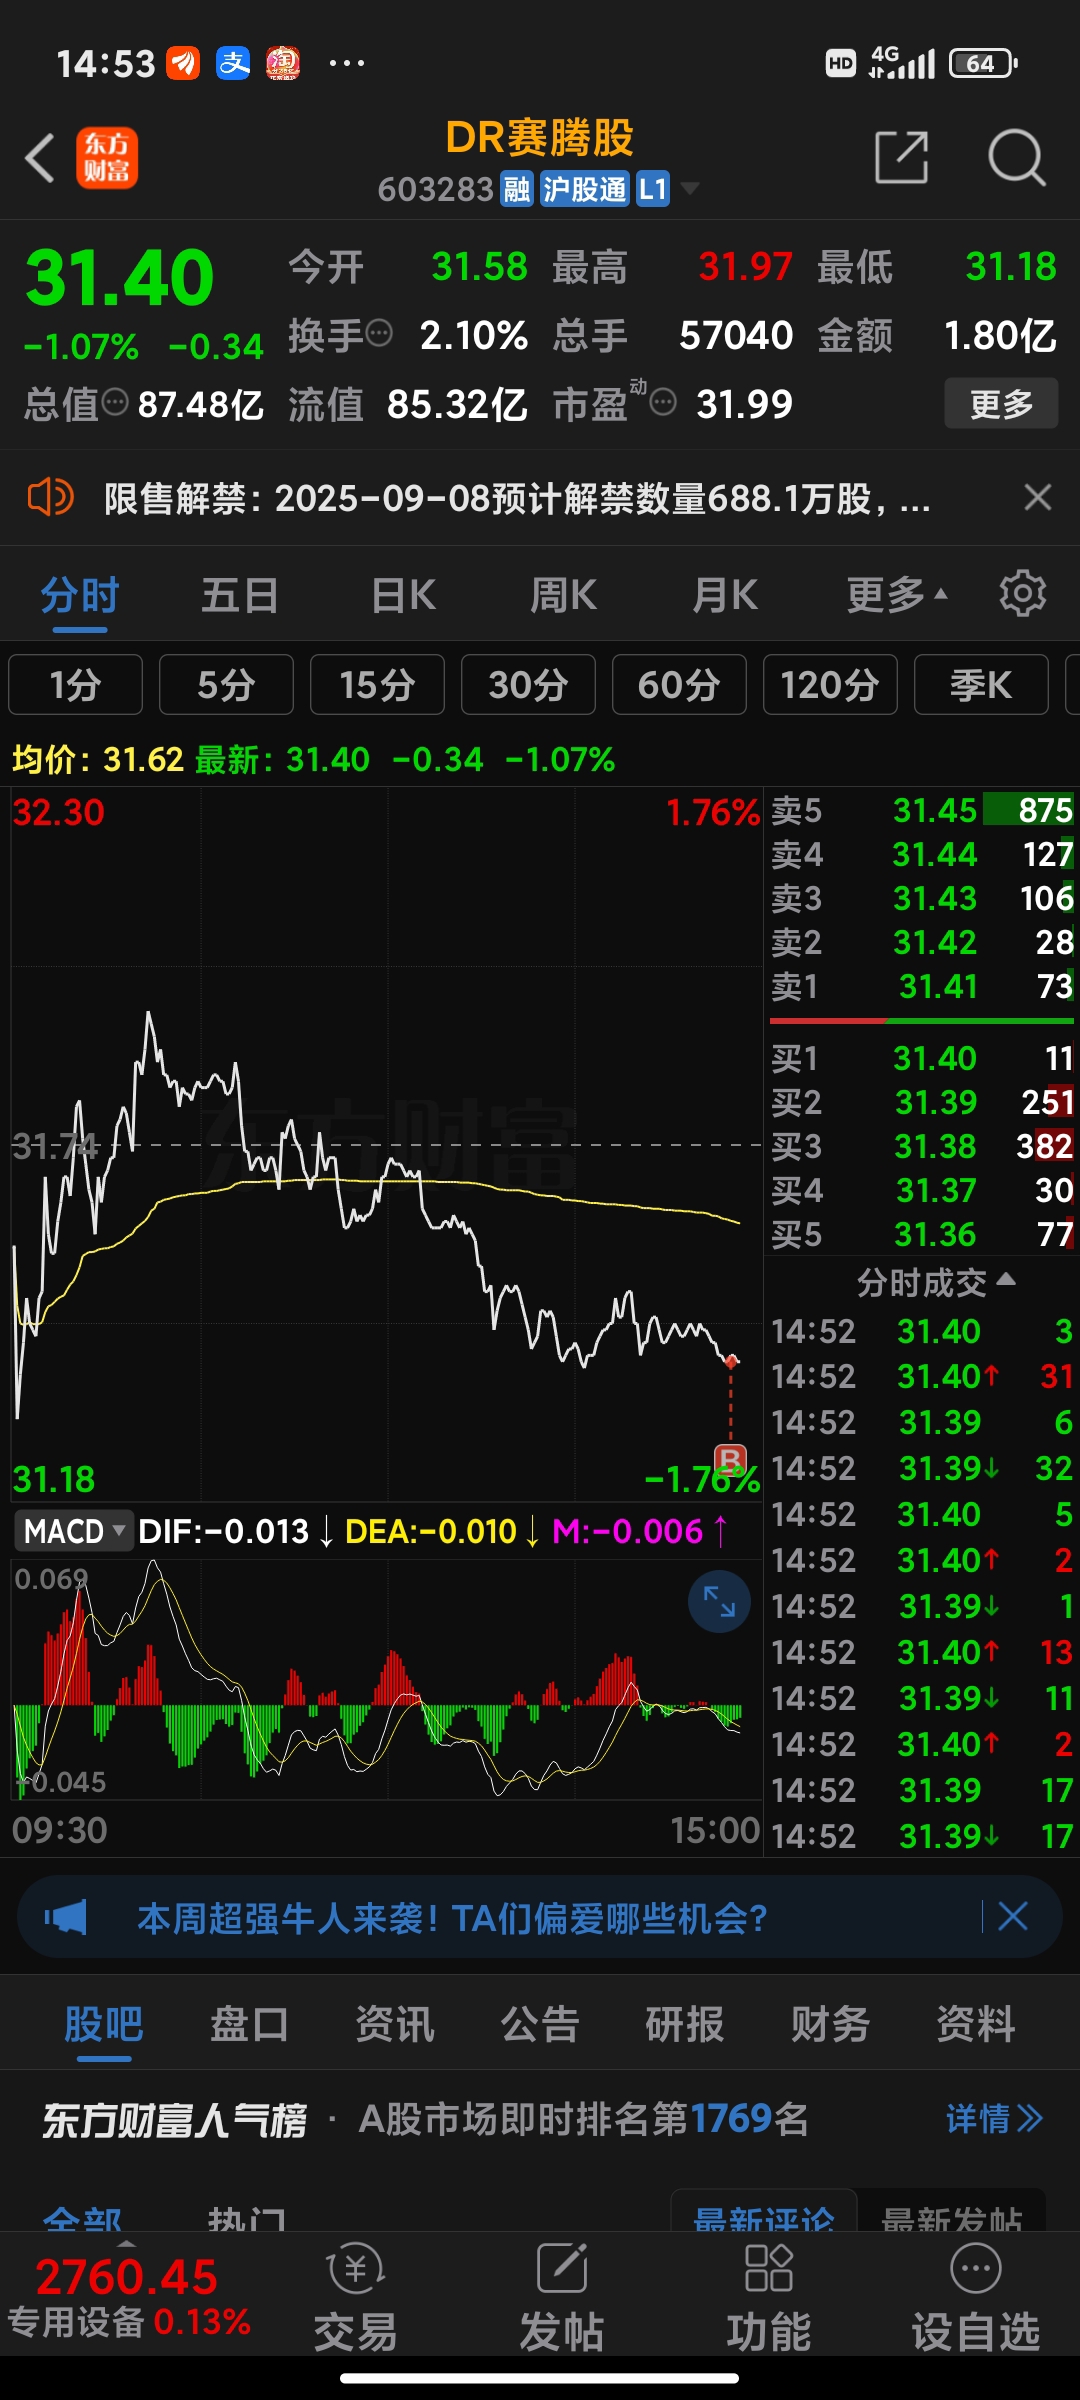Open 本周超强牛人来袭 promo banner link
This screenshot has width=1080, height=2400.
(x=452, y=1918)
